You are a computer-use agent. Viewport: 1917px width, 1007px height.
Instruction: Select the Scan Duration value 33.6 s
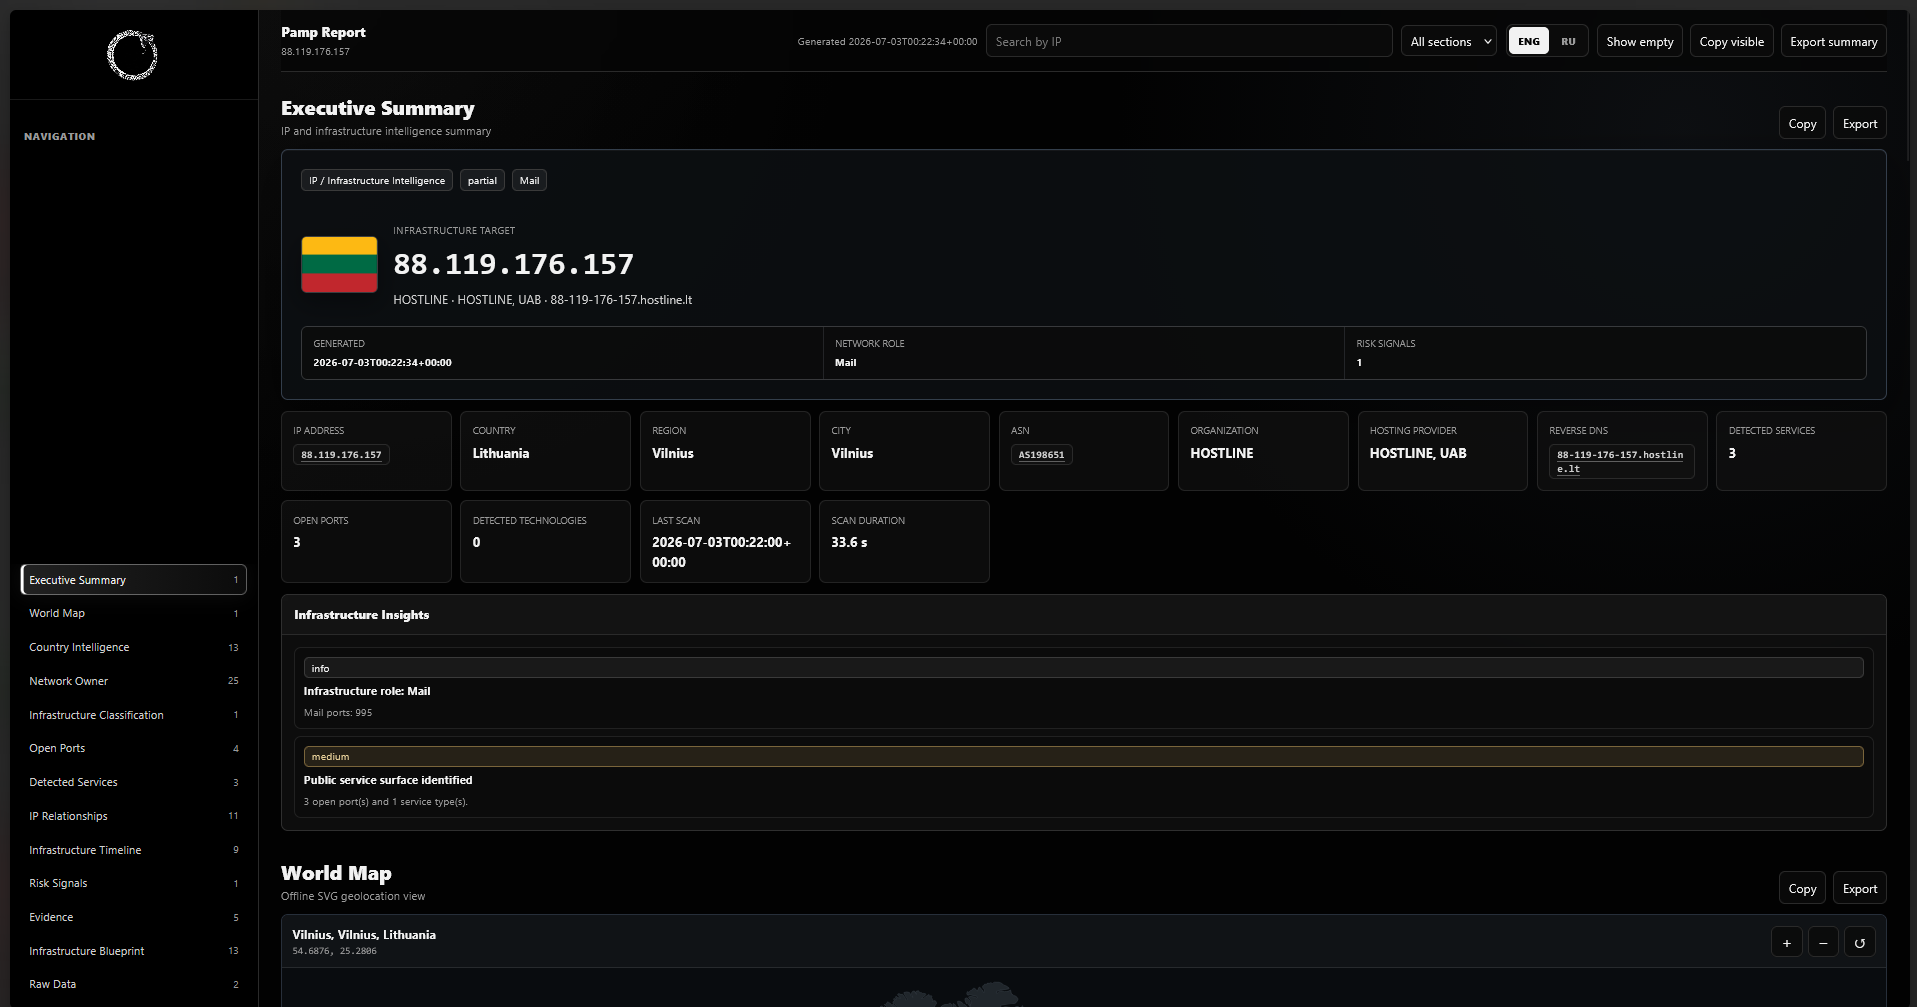[849, 542]
